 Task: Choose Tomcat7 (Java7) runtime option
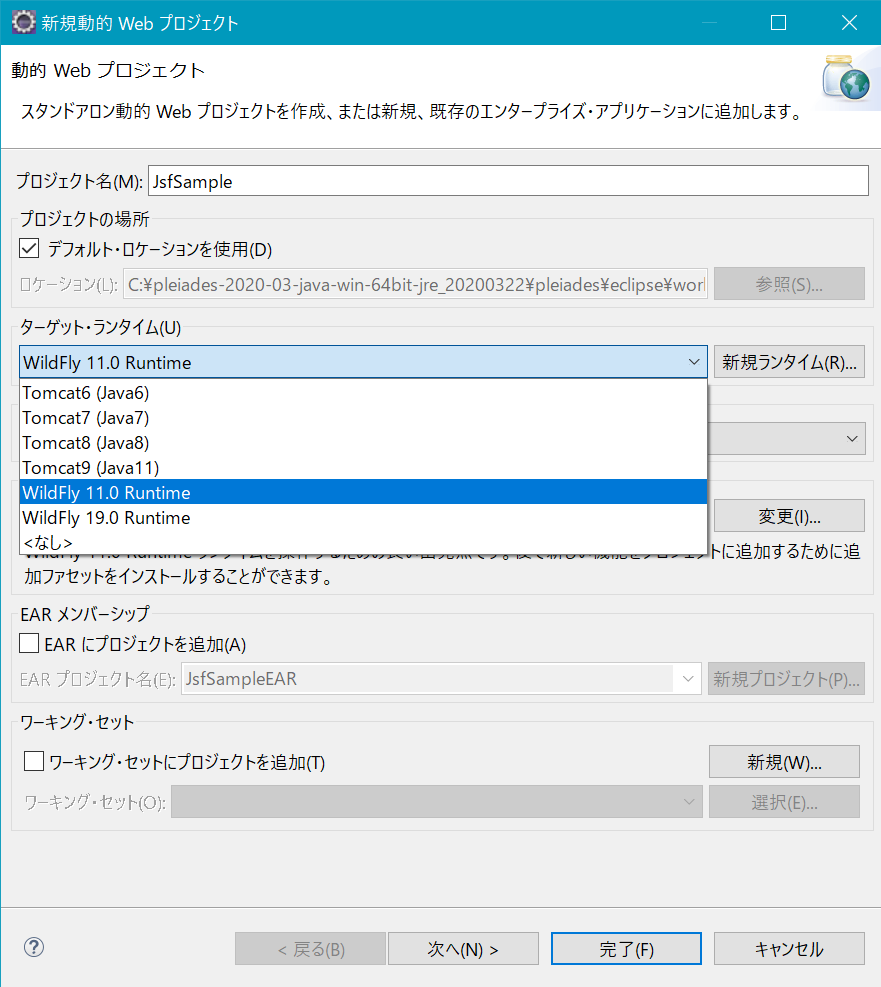364,418
